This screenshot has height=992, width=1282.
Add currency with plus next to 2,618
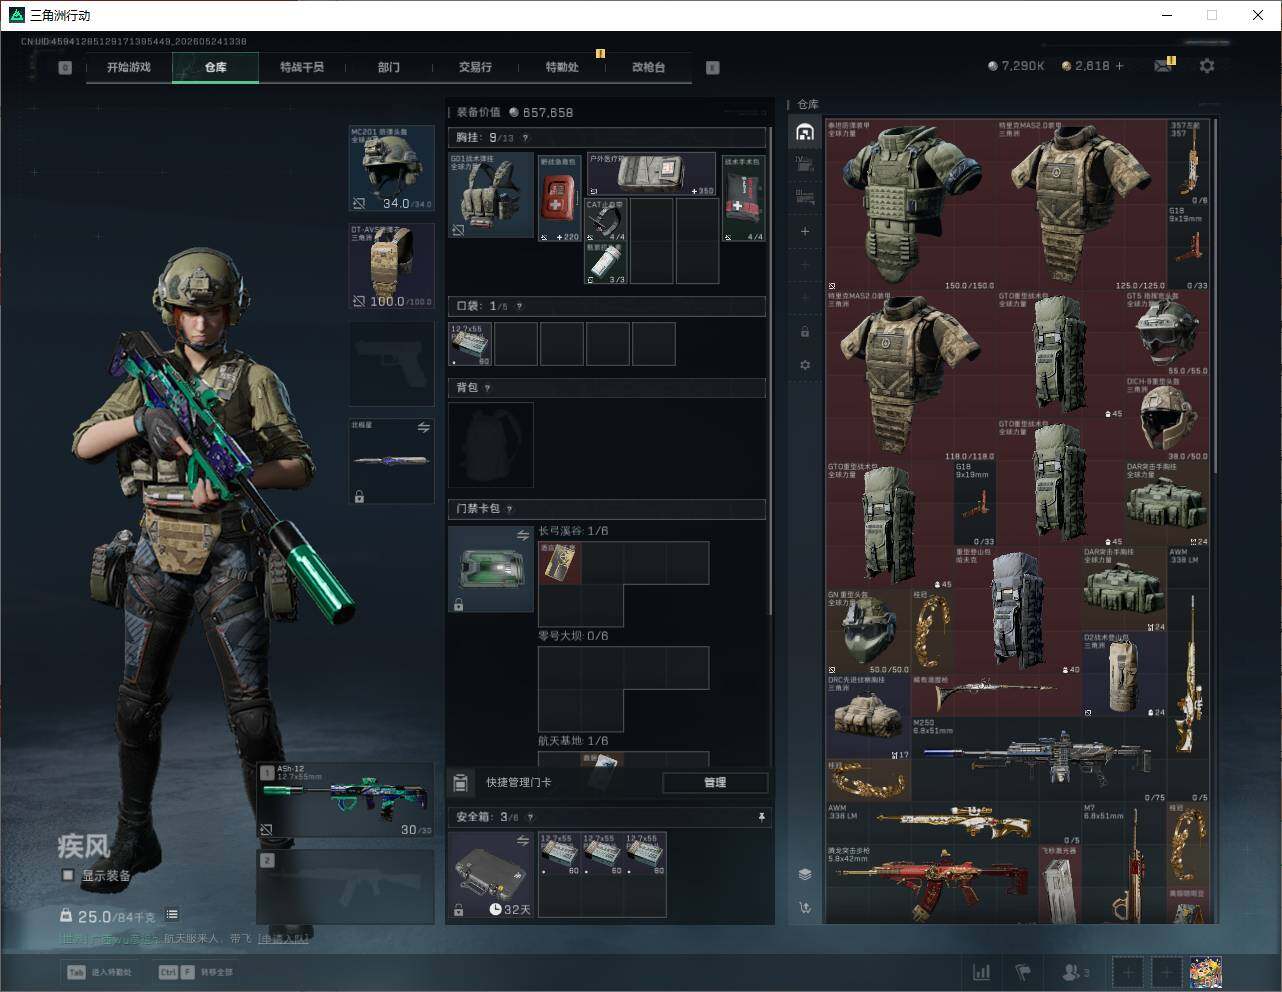point(1119,66)
